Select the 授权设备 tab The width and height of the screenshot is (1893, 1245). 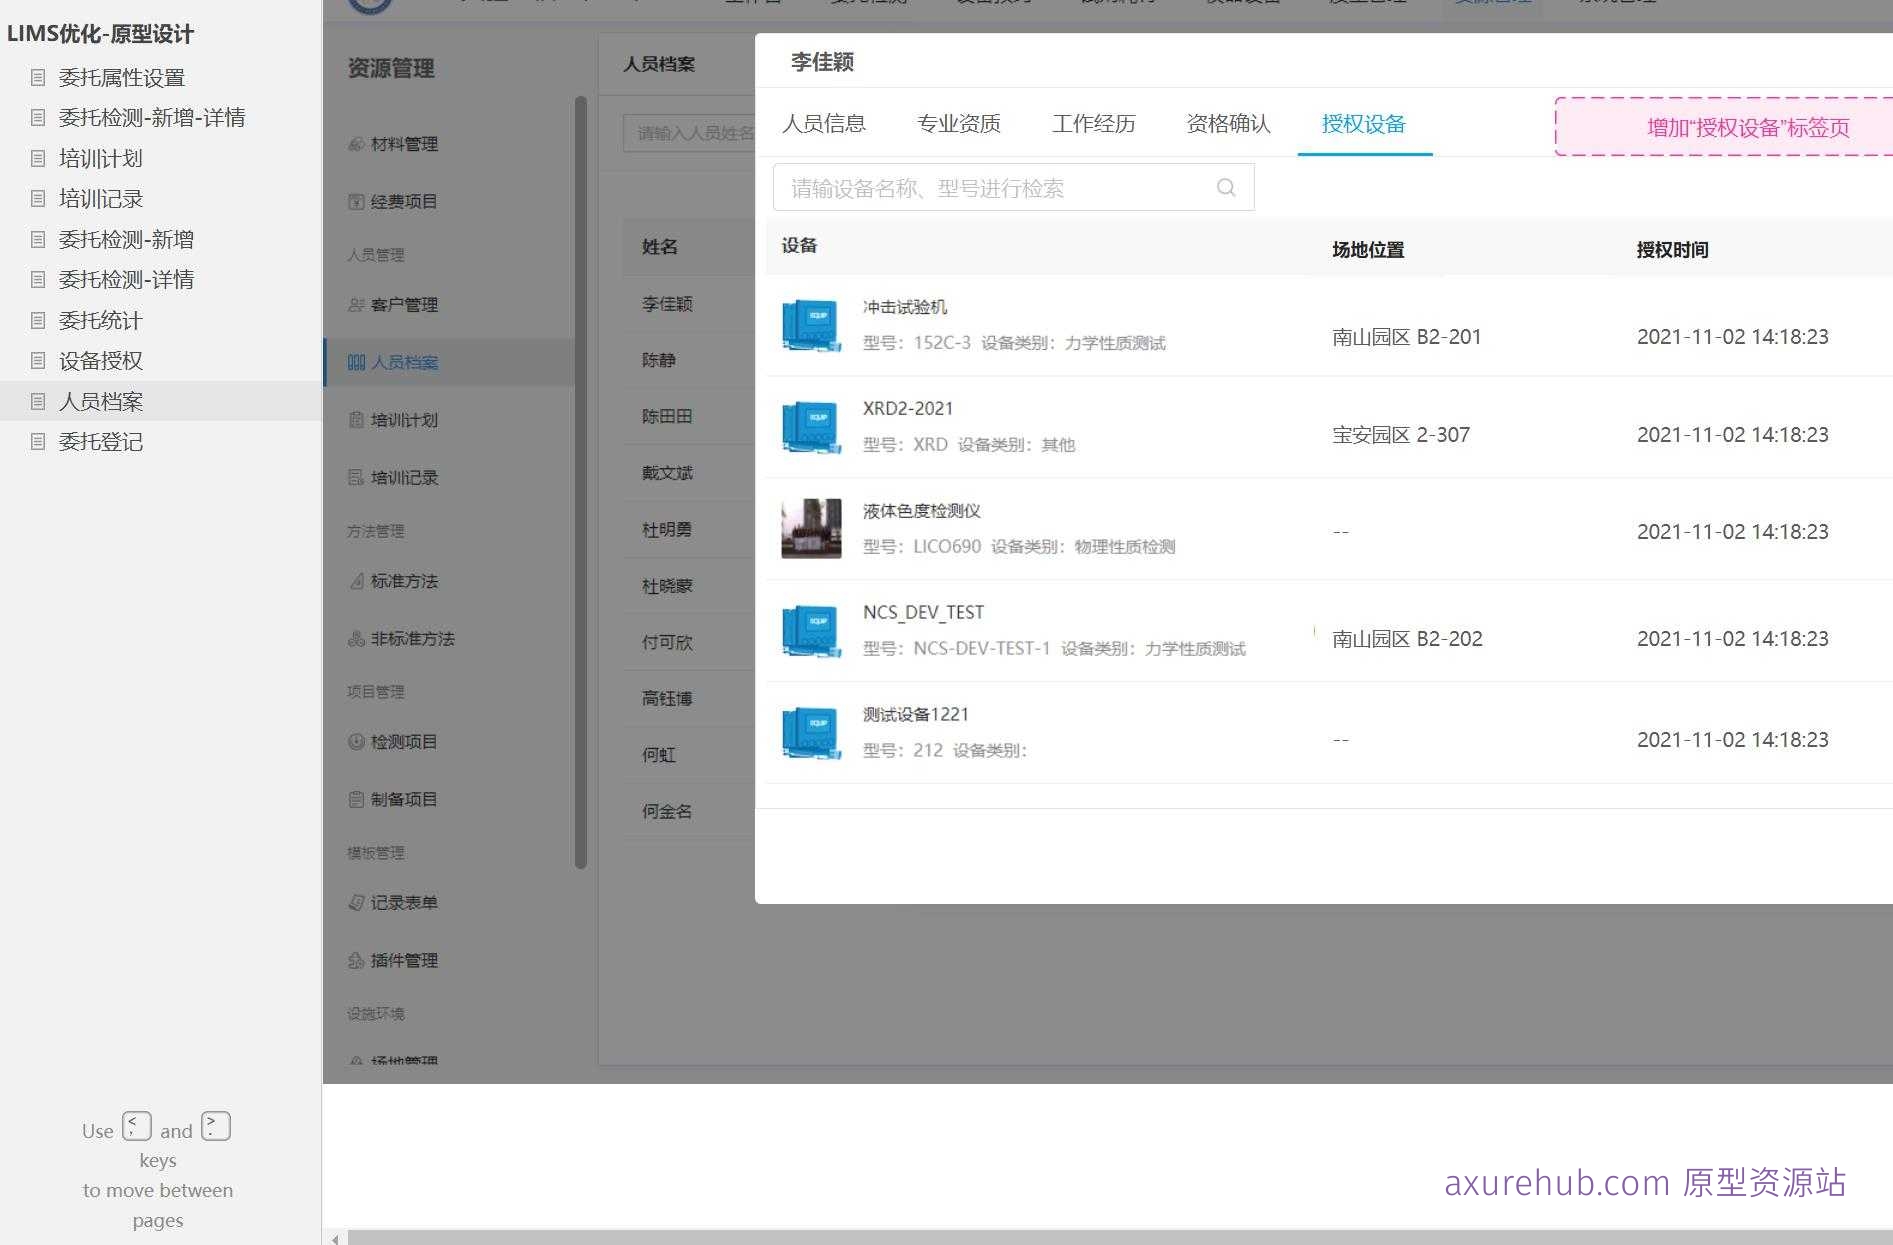[1364, 124]
